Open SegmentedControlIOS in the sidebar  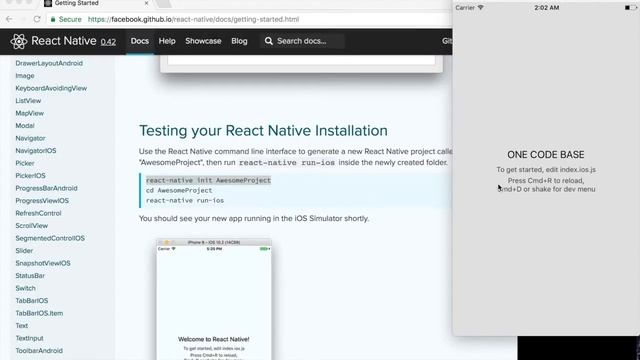50,238
